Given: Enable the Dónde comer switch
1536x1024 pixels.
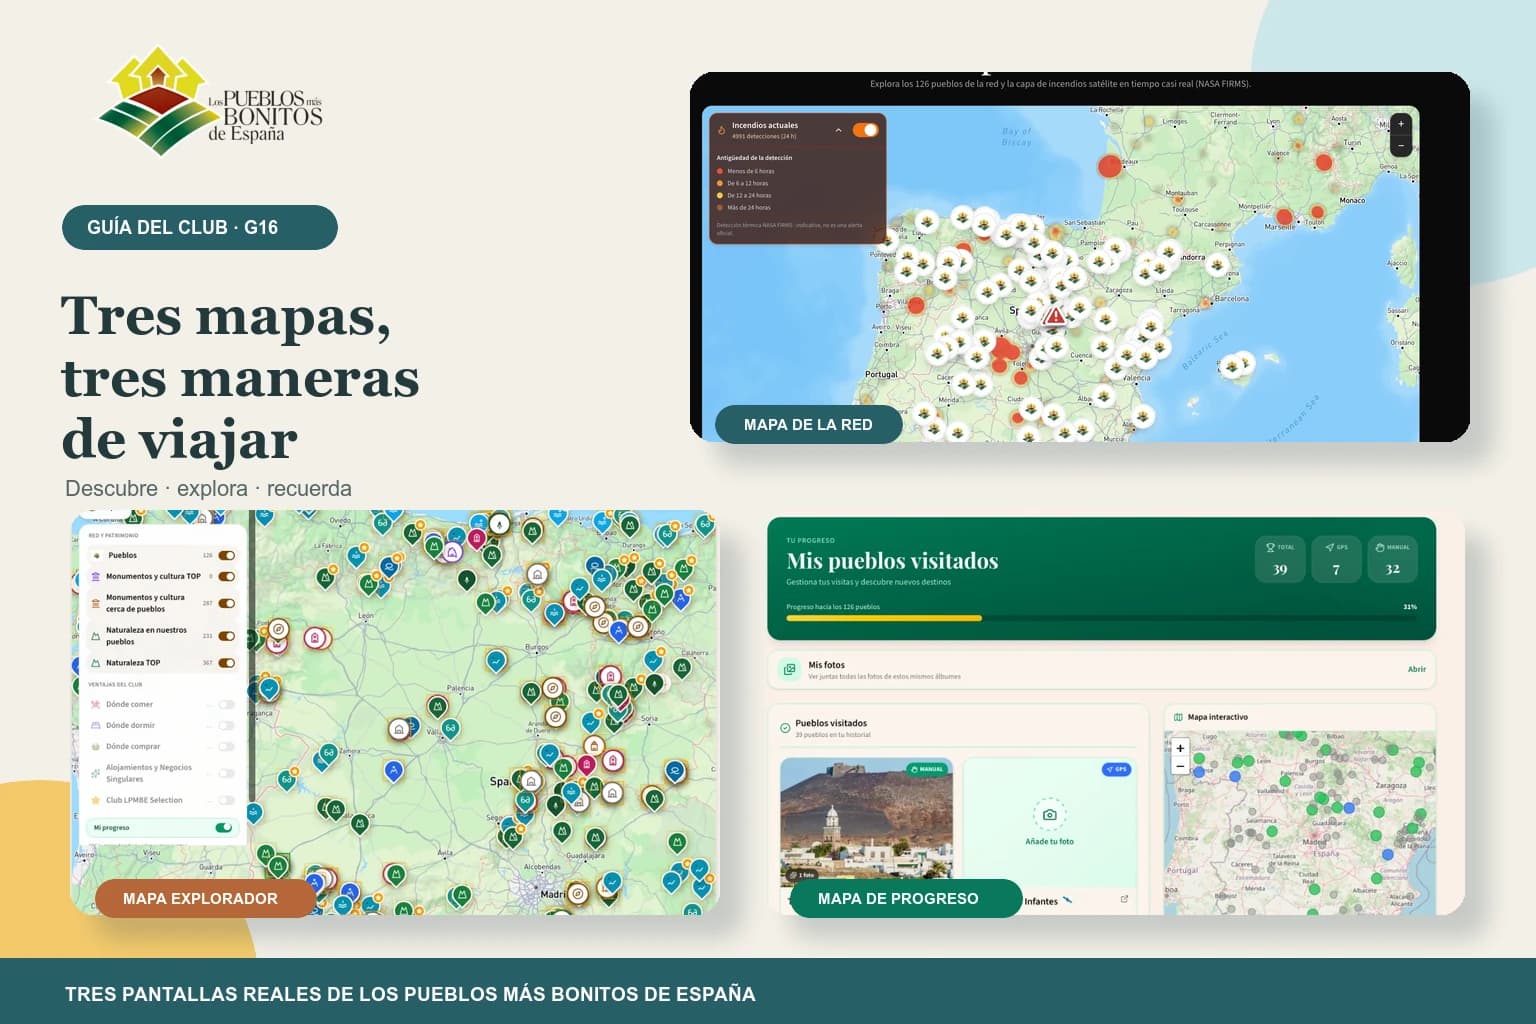Looking at the screenshot, I should point(227,704).
